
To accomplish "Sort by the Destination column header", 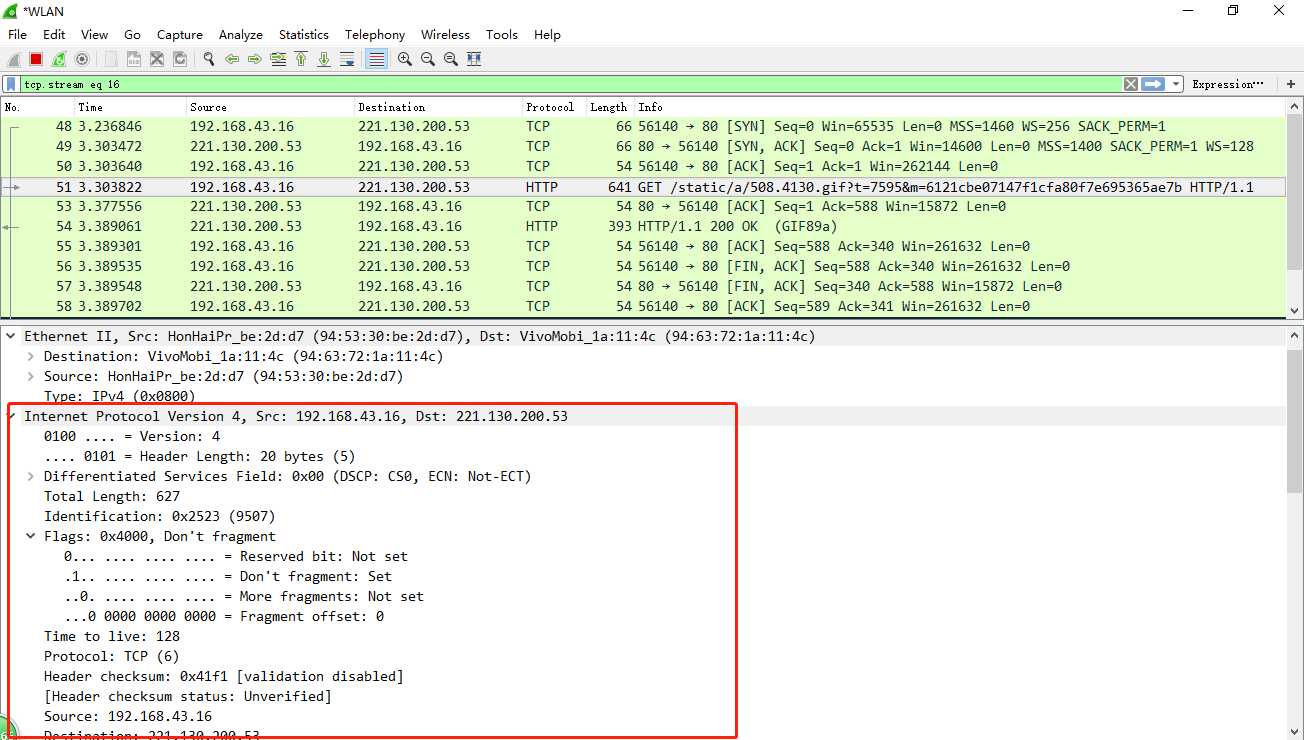I will (439, 107).
